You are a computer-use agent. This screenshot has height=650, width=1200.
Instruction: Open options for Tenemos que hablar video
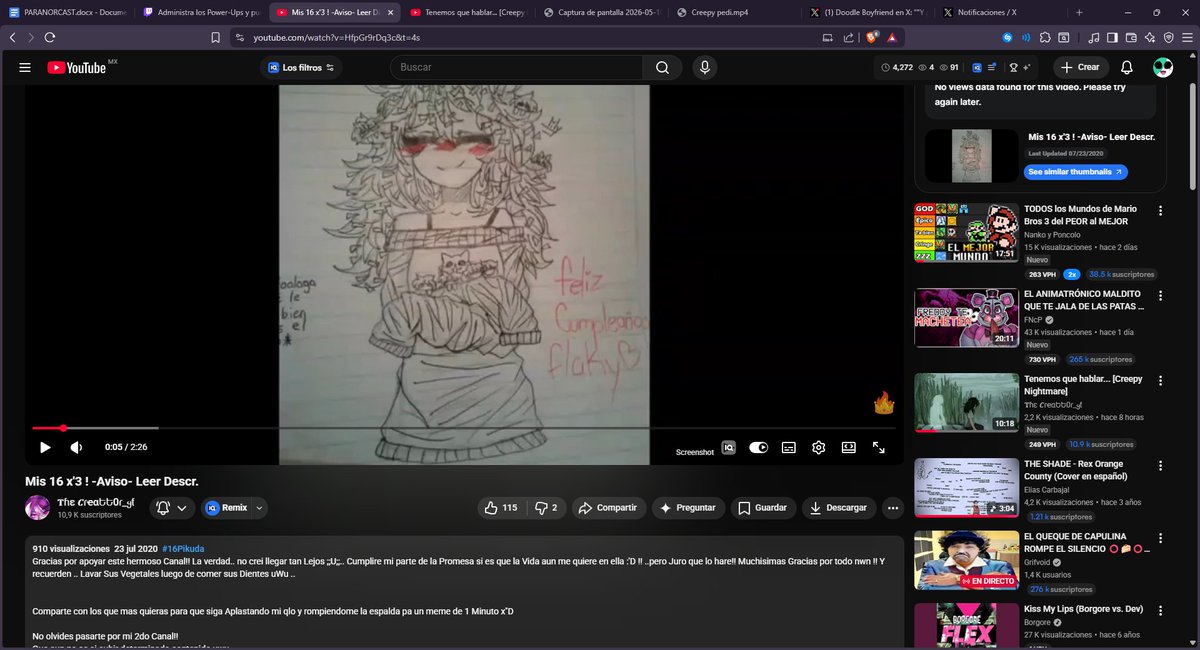[1160, 381]
